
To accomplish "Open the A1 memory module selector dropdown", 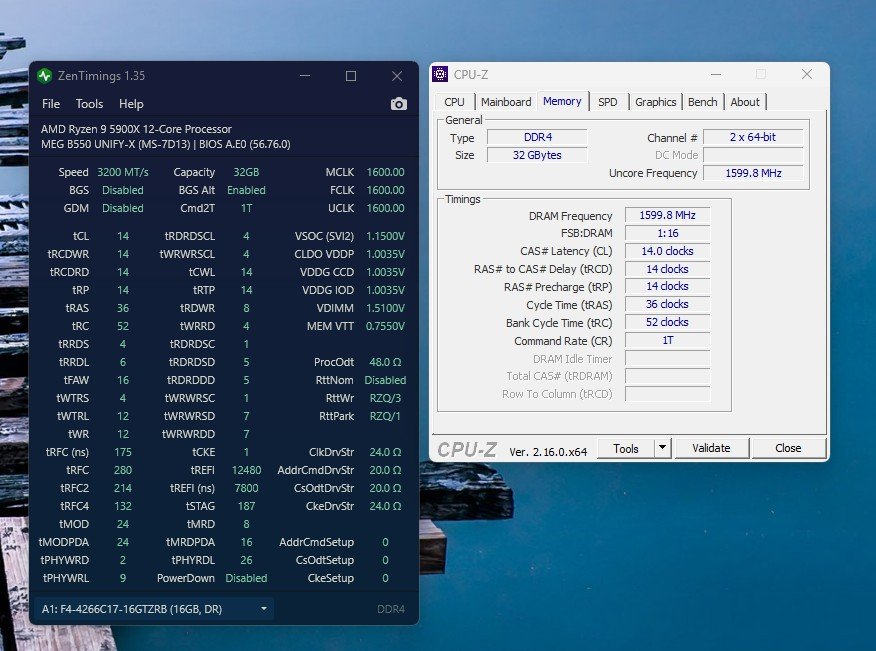I will pos(154,609).
